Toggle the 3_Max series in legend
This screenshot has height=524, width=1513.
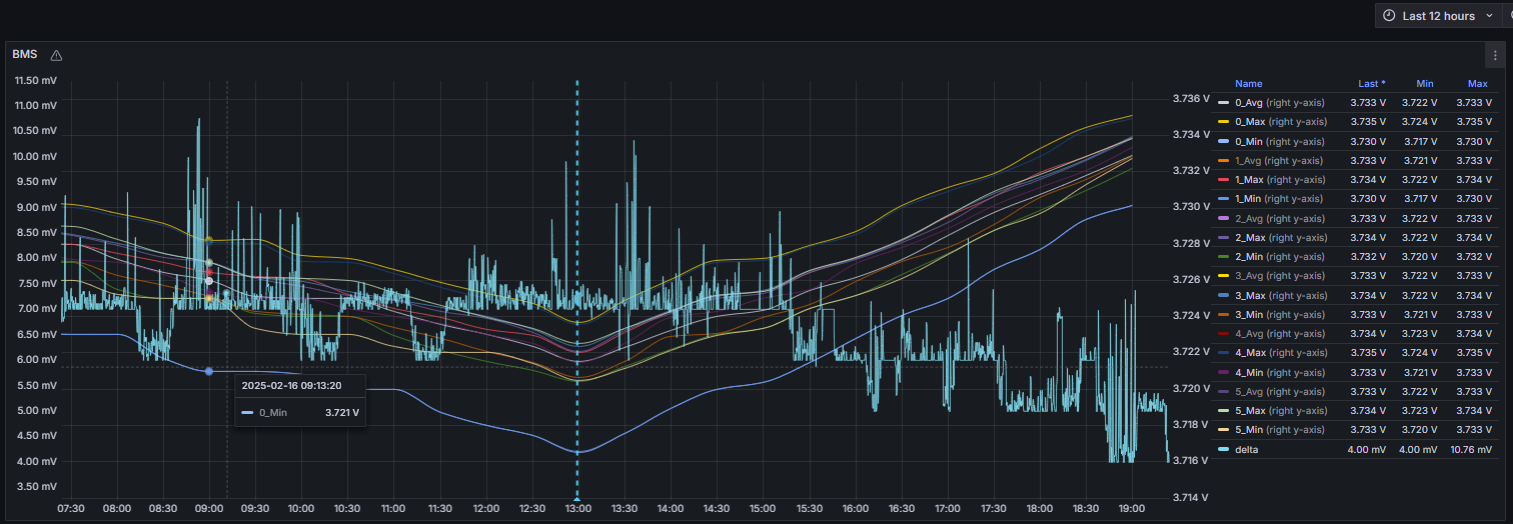point(1249,296)
